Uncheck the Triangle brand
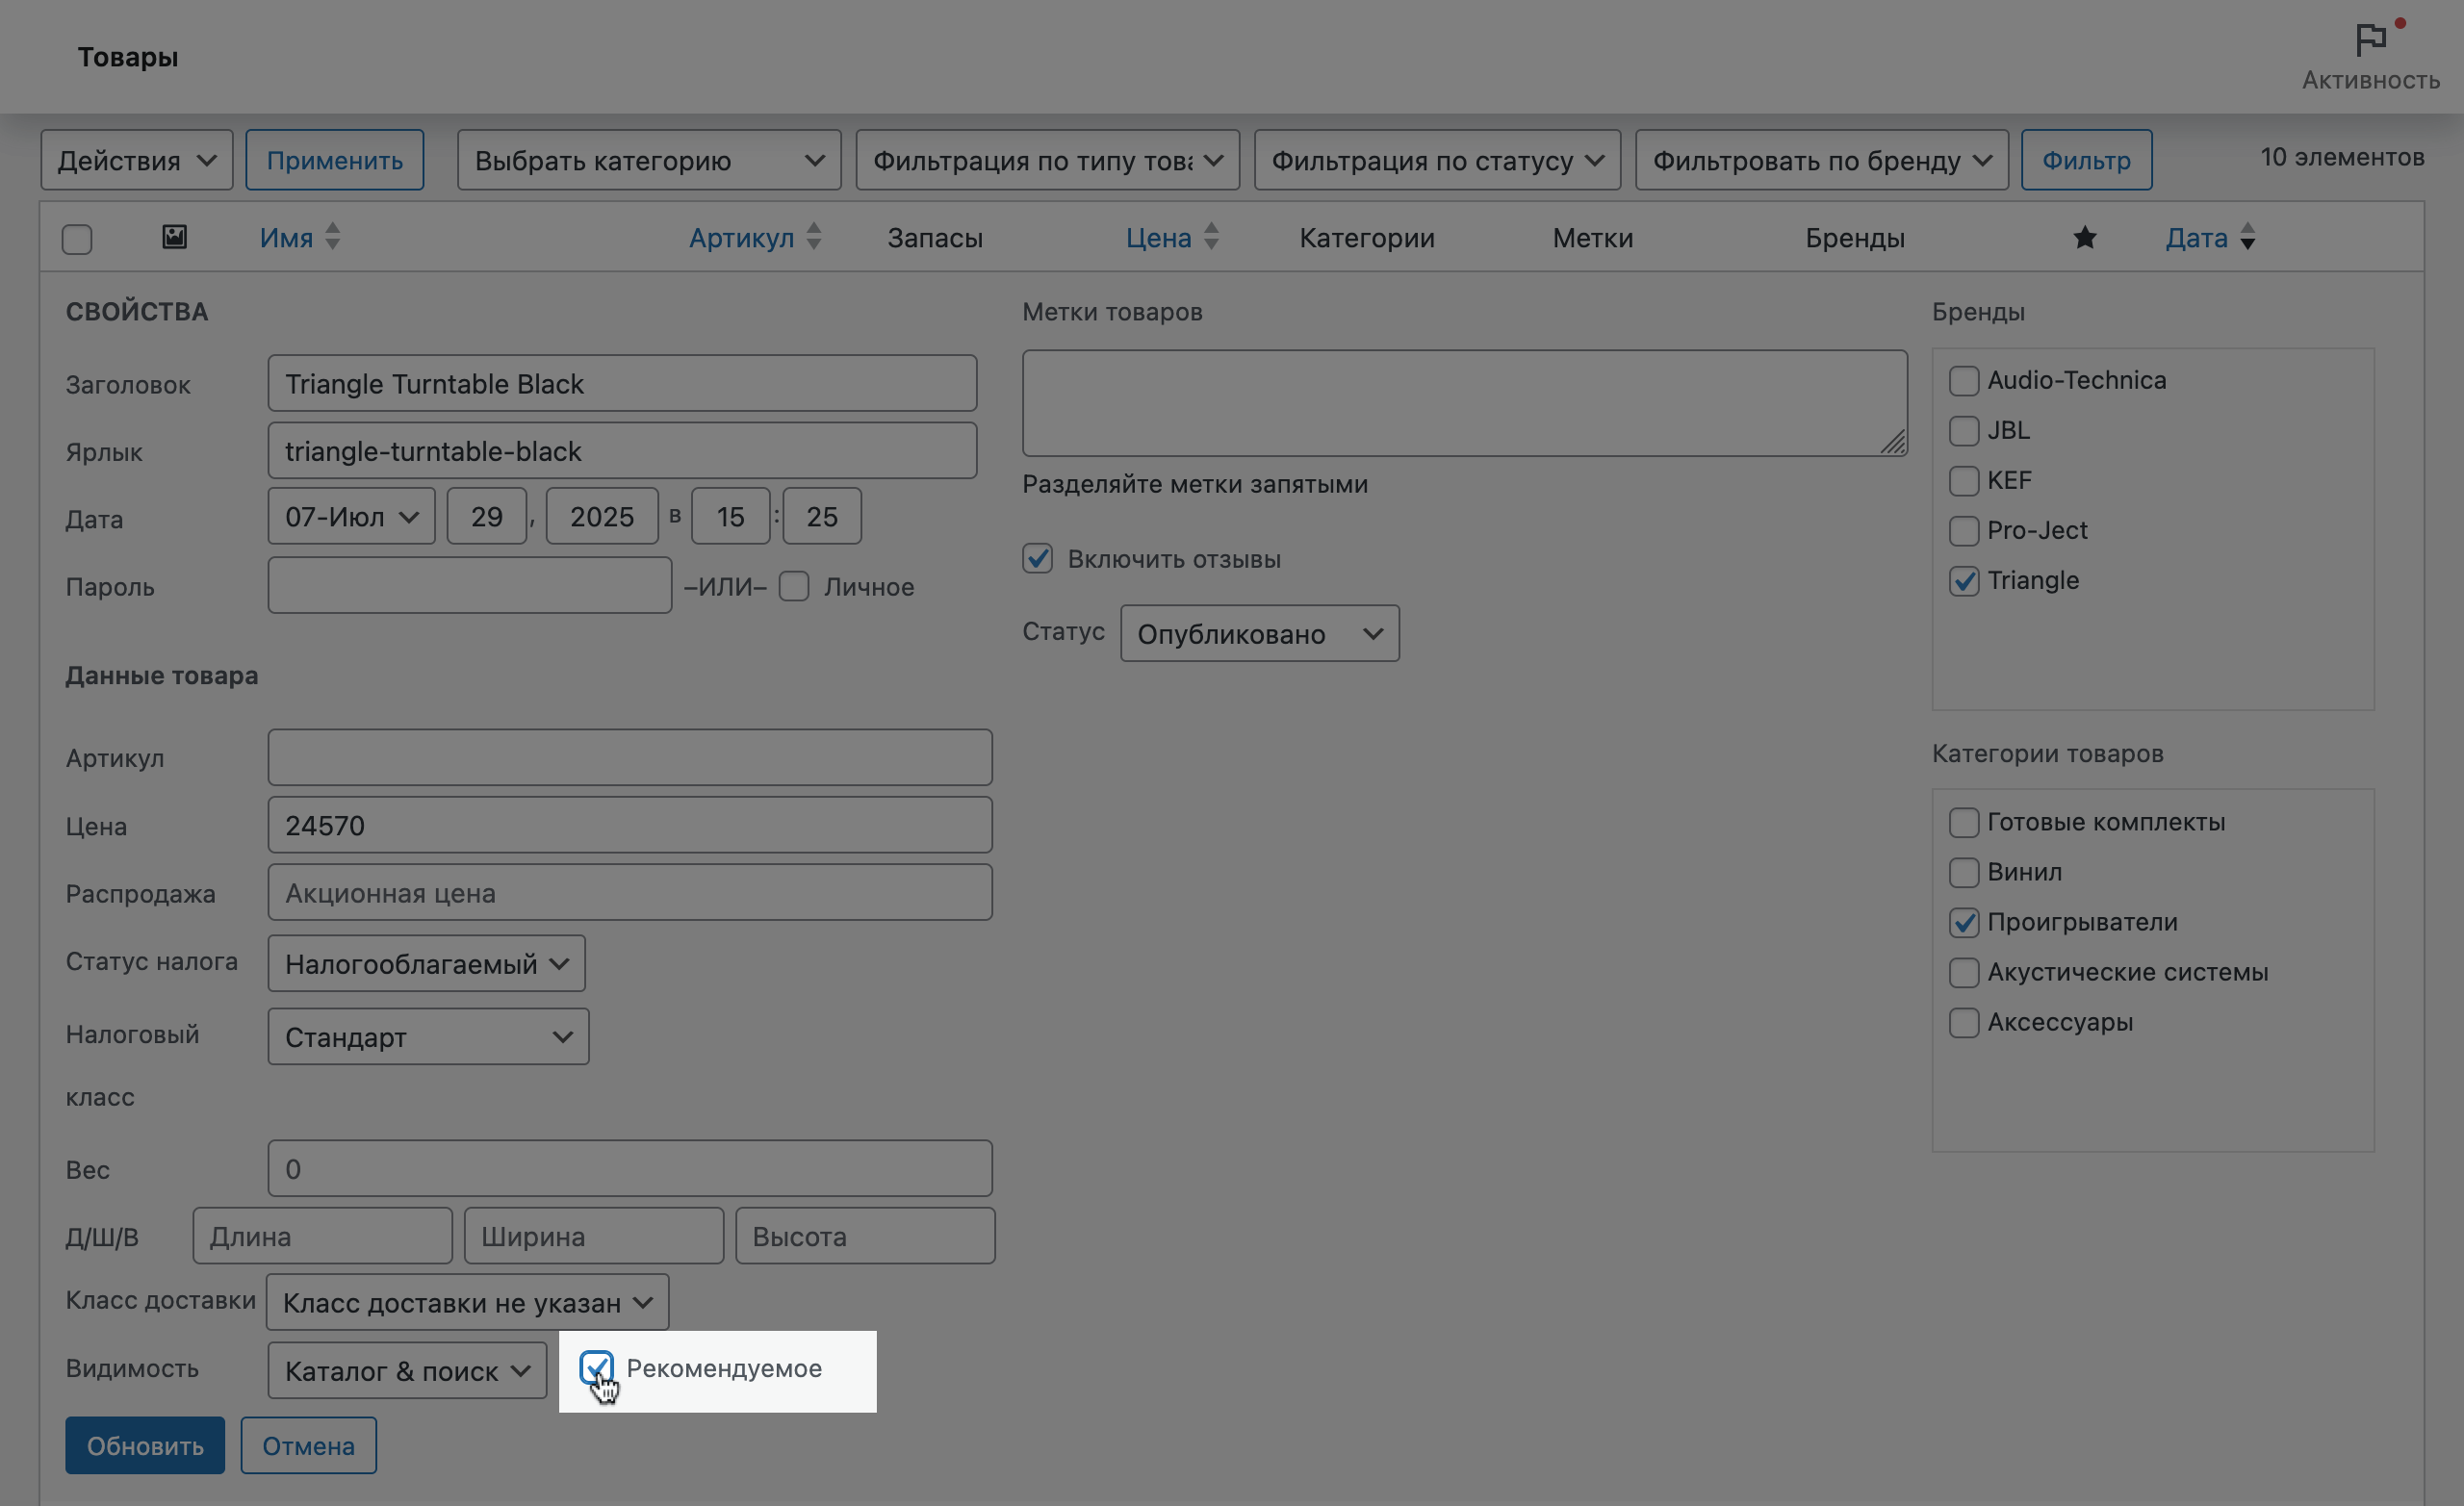 point(1963,581)
